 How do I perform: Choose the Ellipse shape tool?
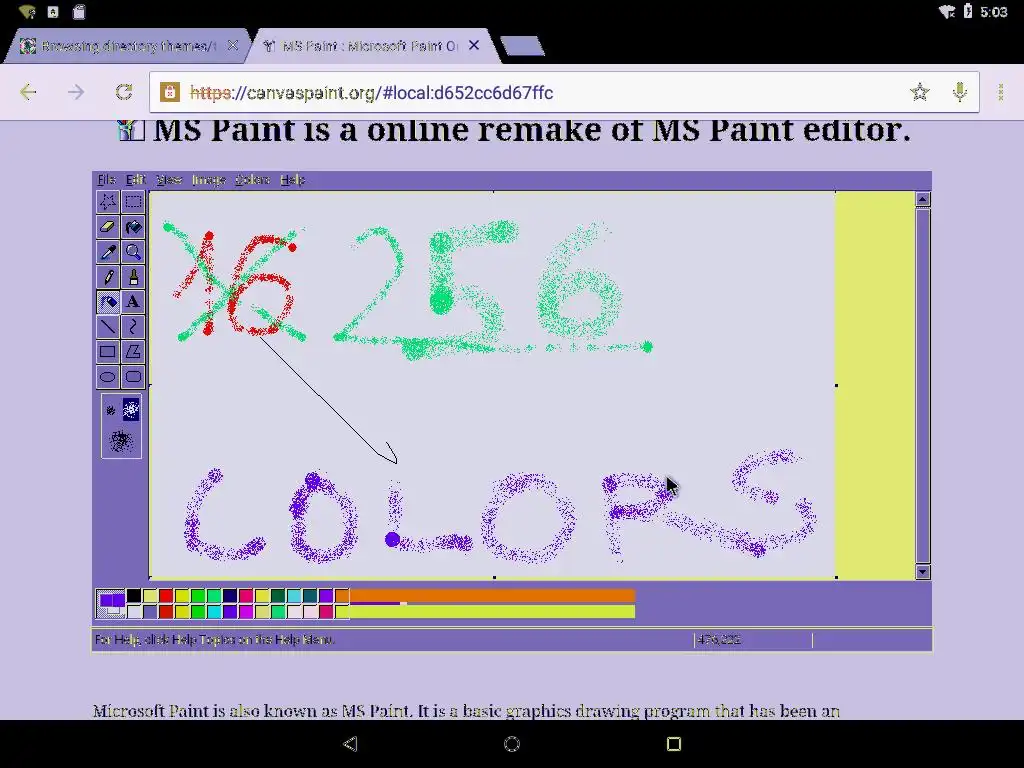pos(108,377)
